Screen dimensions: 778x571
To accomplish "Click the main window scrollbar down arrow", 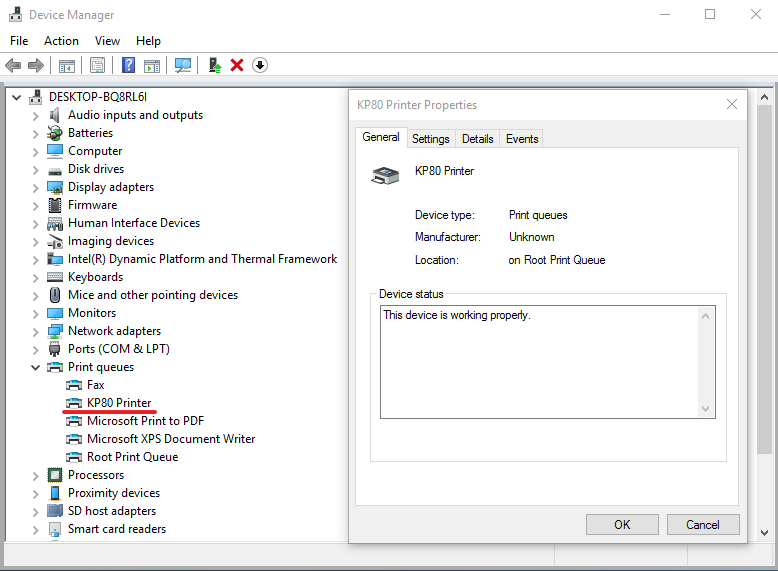I will point(764,533).
